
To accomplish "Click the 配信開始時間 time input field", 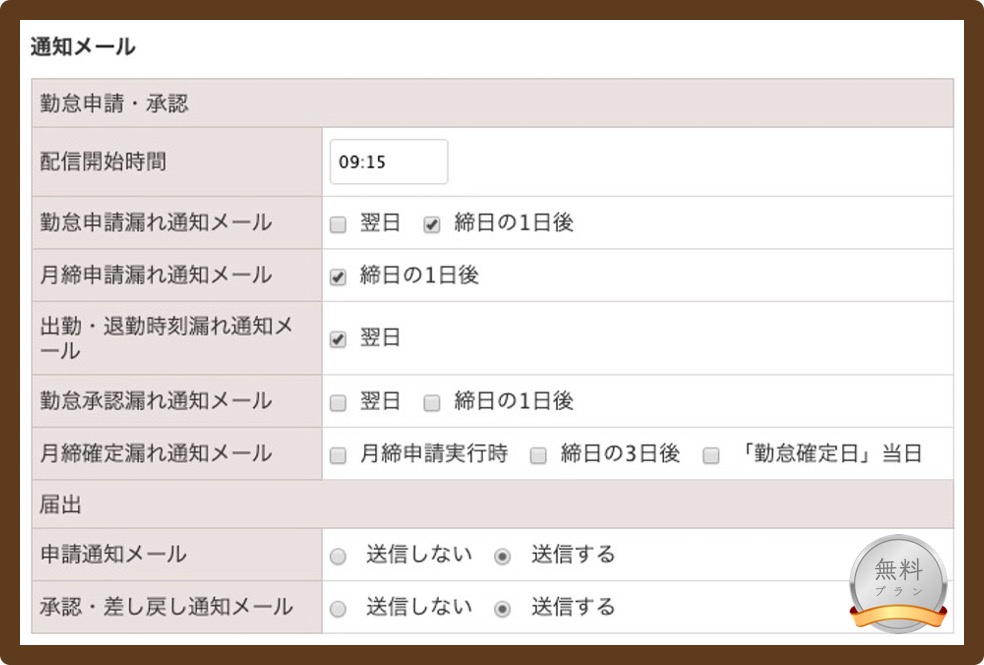I will [388, 162].
